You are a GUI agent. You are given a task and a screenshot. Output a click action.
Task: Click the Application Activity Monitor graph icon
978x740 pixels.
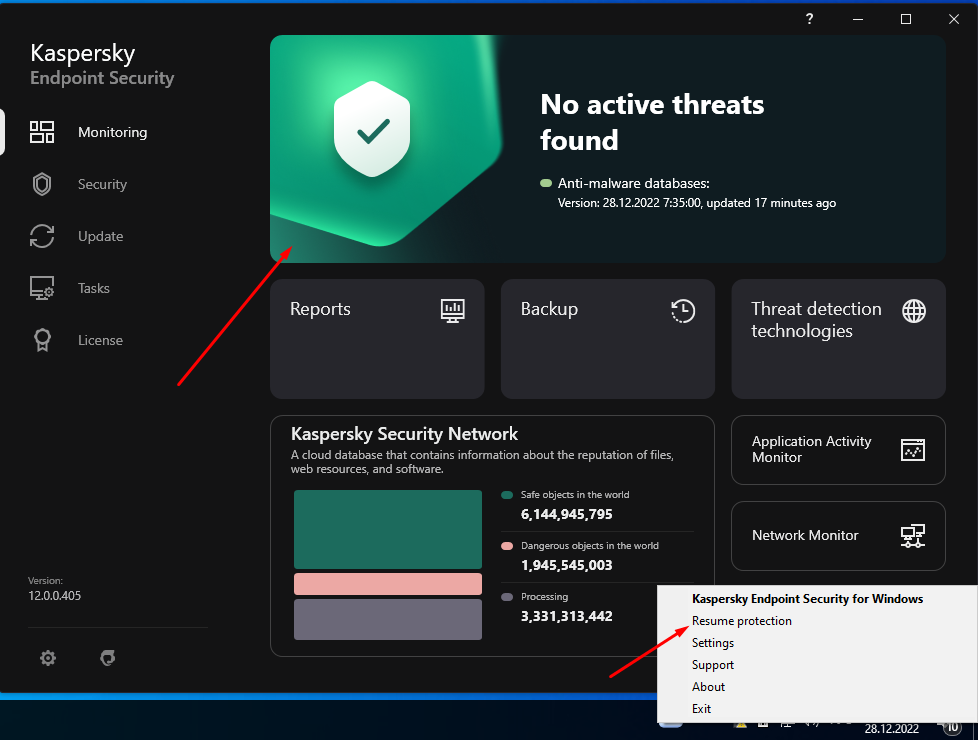(913, 450)
